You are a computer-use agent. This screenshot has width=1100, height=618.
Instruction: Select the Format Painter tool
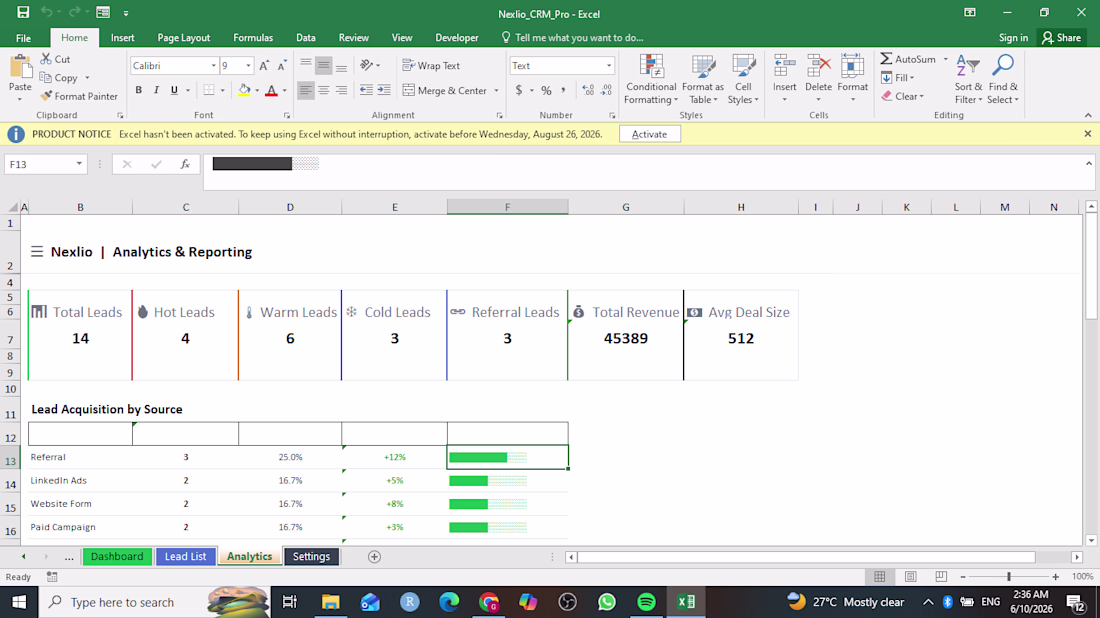pos(79,96)
